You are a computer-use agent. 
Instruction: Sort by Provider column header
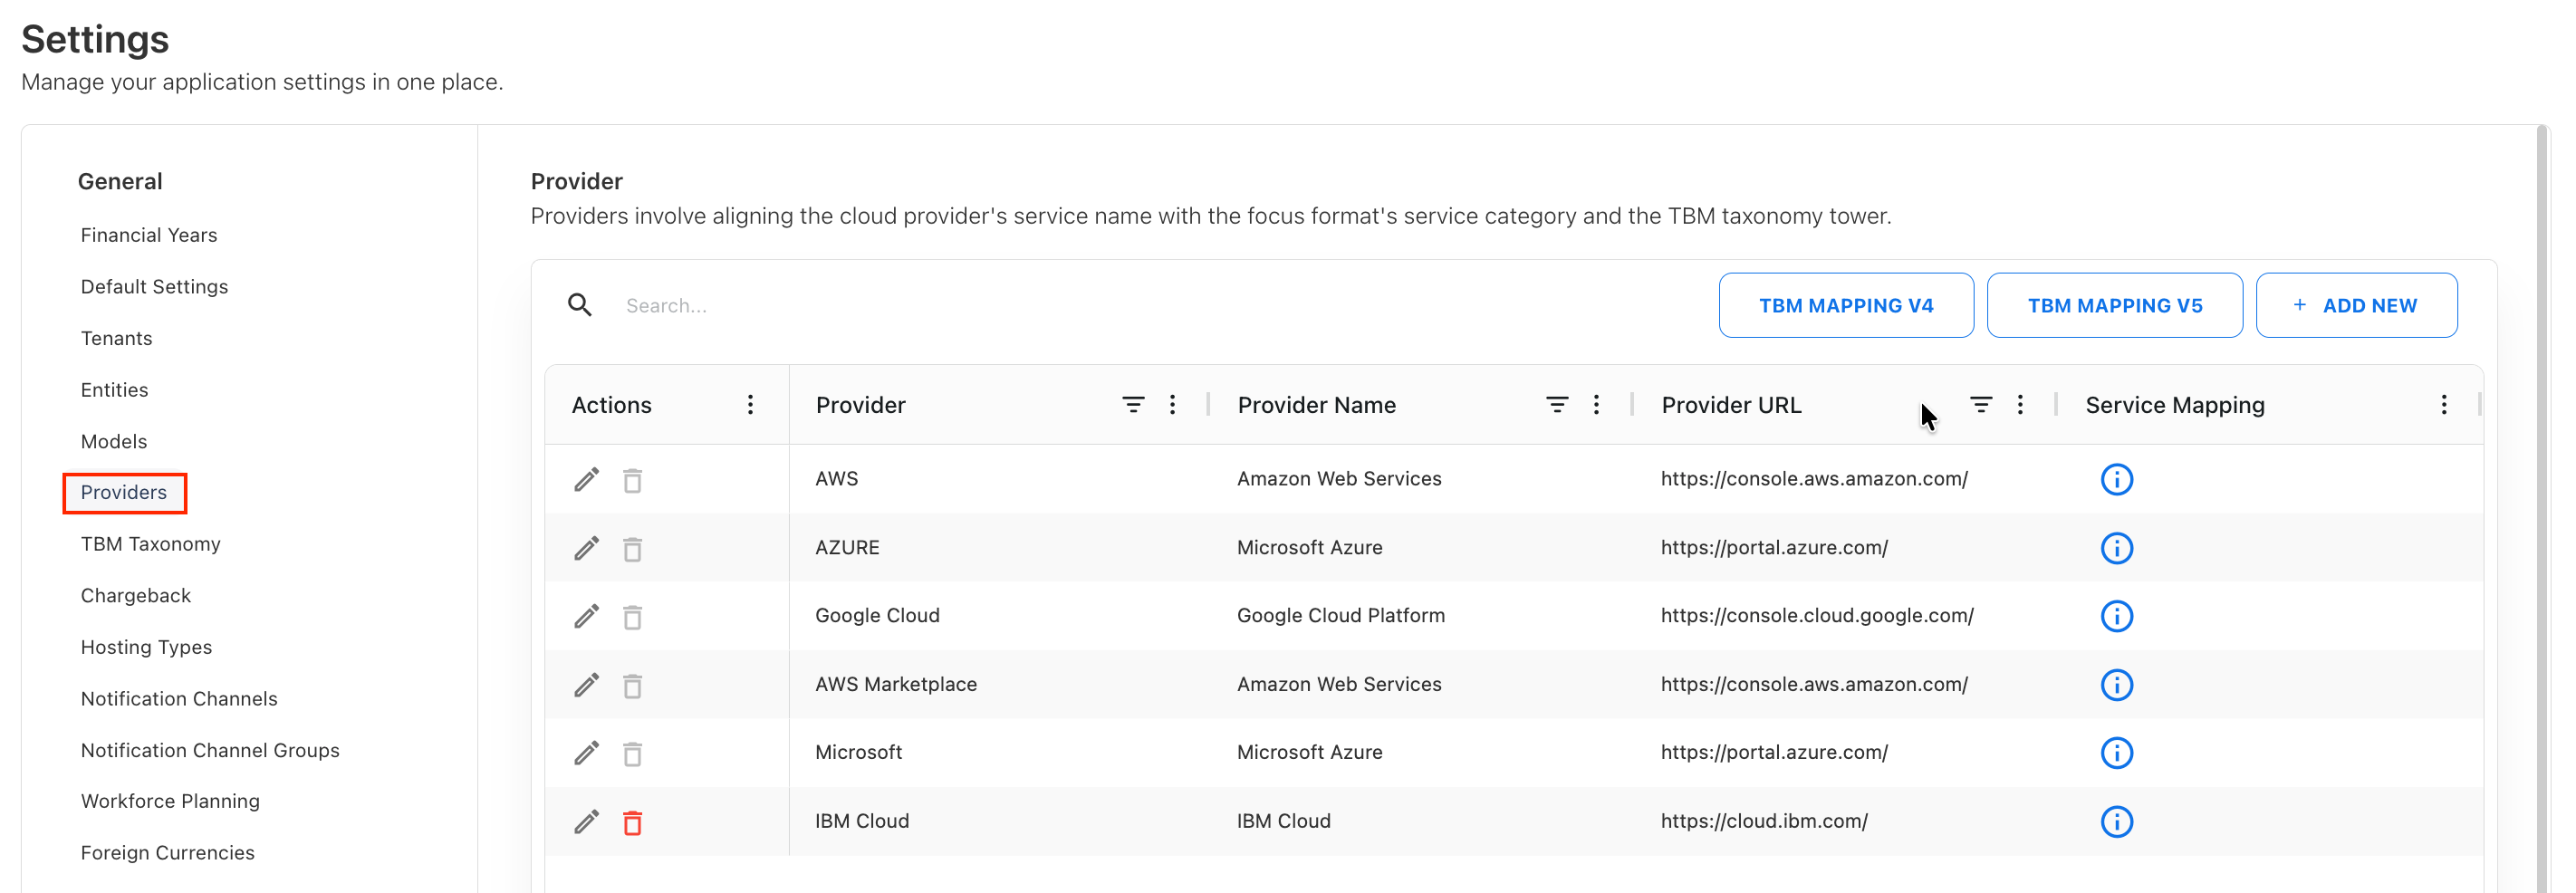coord(860,405)
